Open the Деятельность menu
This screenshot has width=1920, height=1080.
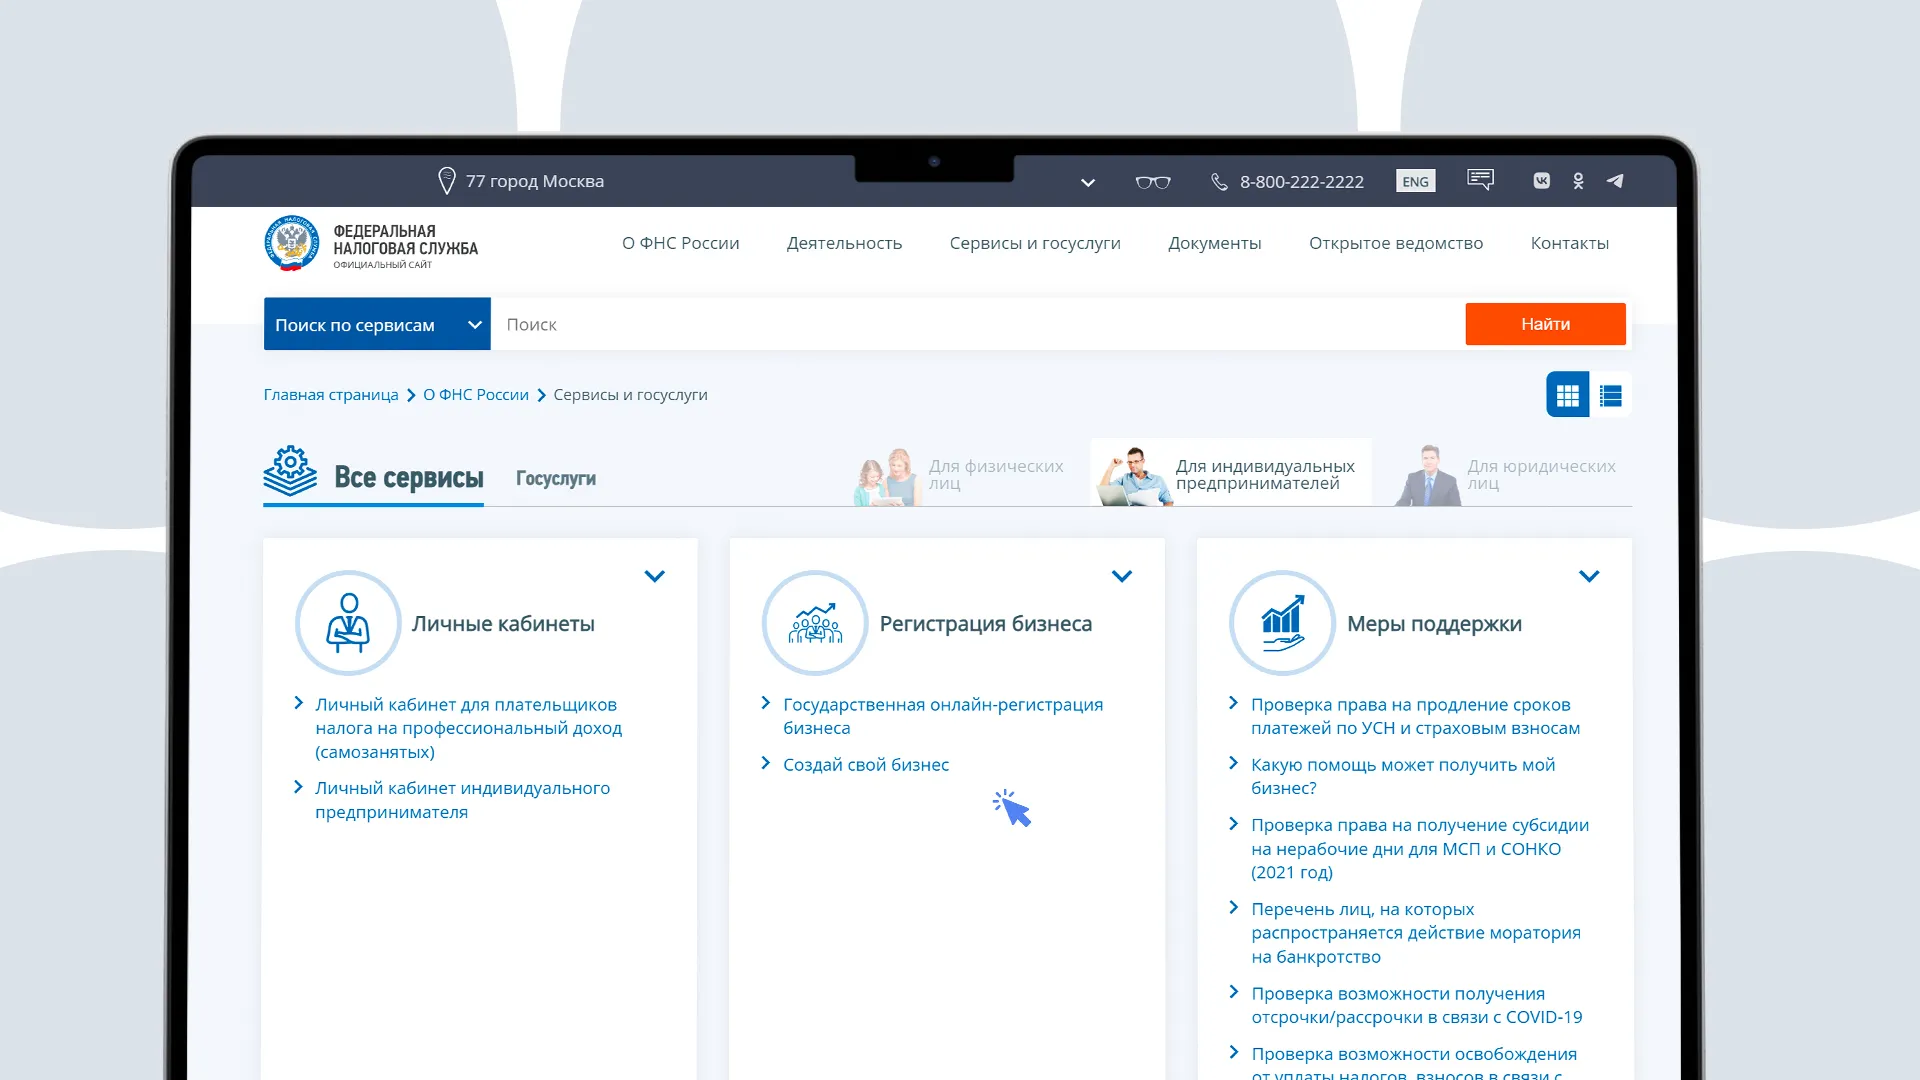pyautogui.click(x=844, y=243)
